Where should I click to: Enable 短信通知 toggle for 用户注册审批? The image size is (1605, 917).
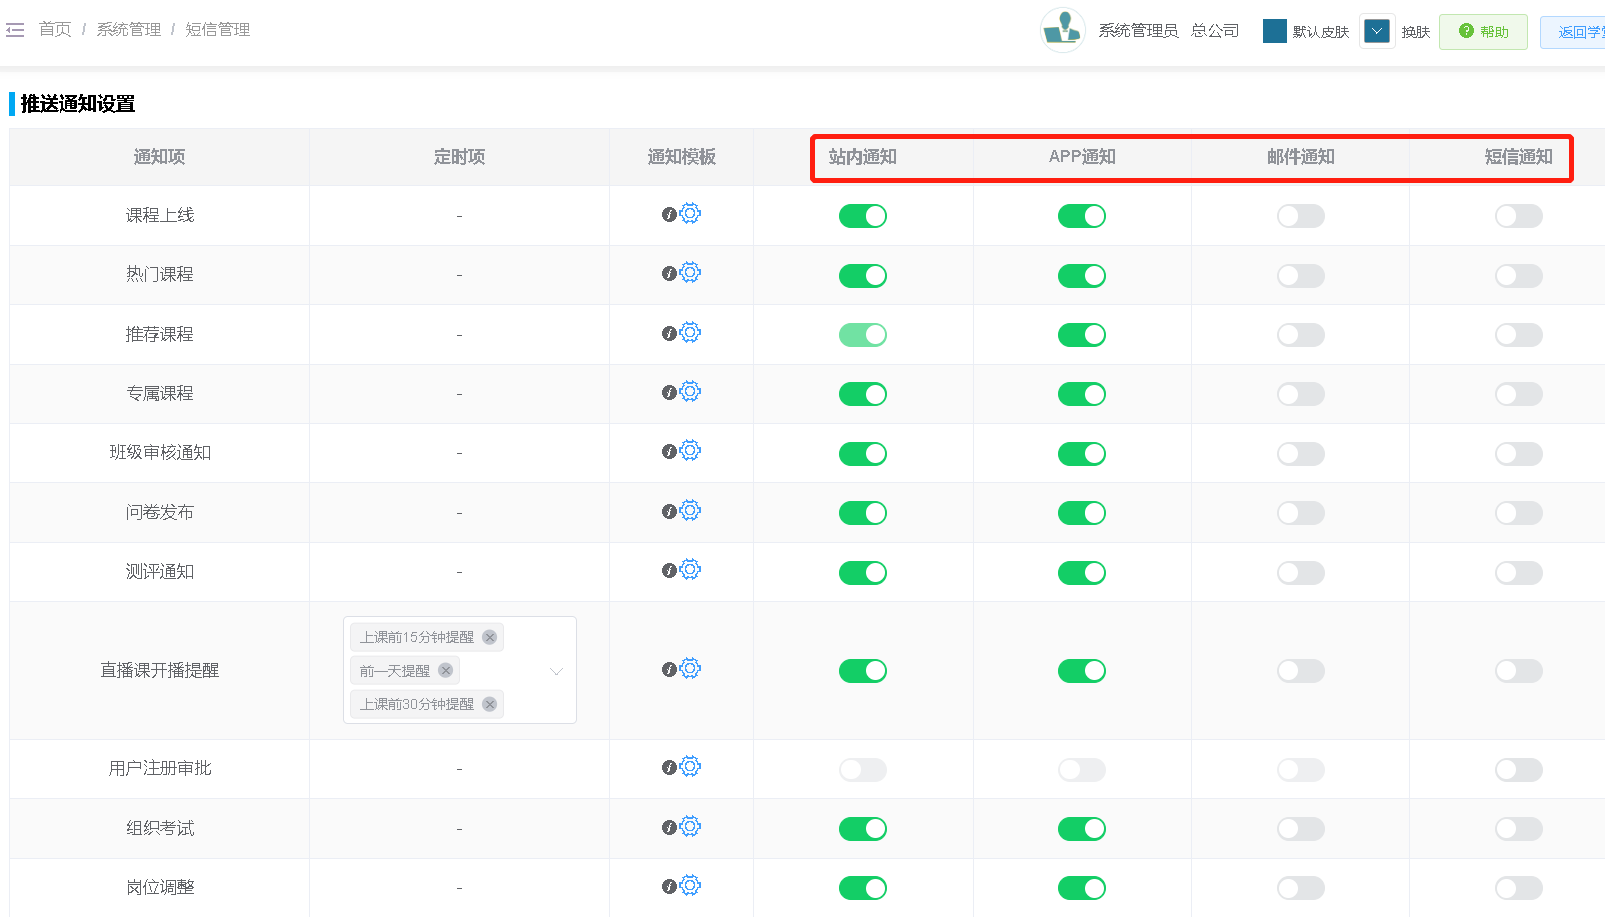[1518, 770]
